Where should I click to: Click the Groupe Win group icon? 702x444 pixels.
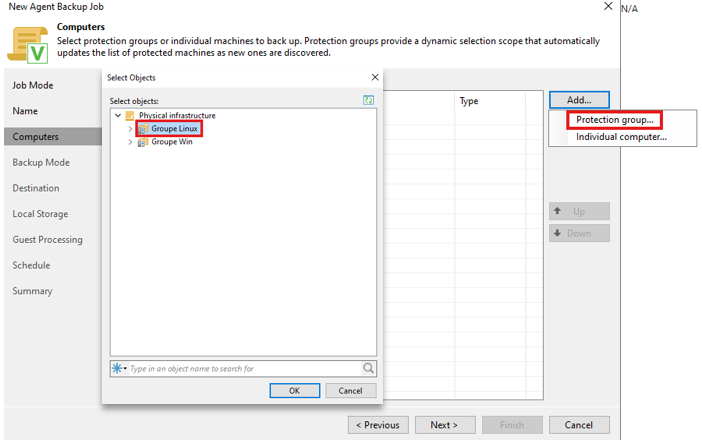tap(142, 142)
